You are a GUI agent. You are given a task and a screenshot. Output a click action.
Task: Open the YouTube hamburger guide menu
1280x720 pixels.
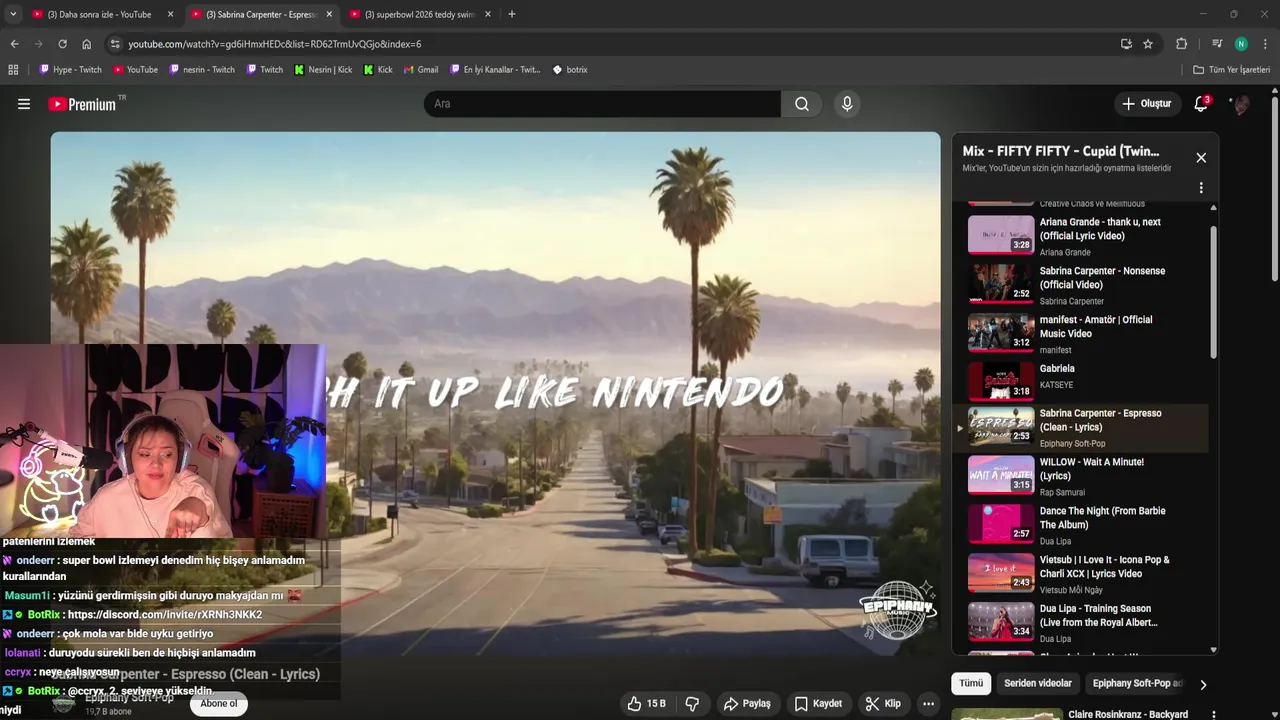point(24,104)
